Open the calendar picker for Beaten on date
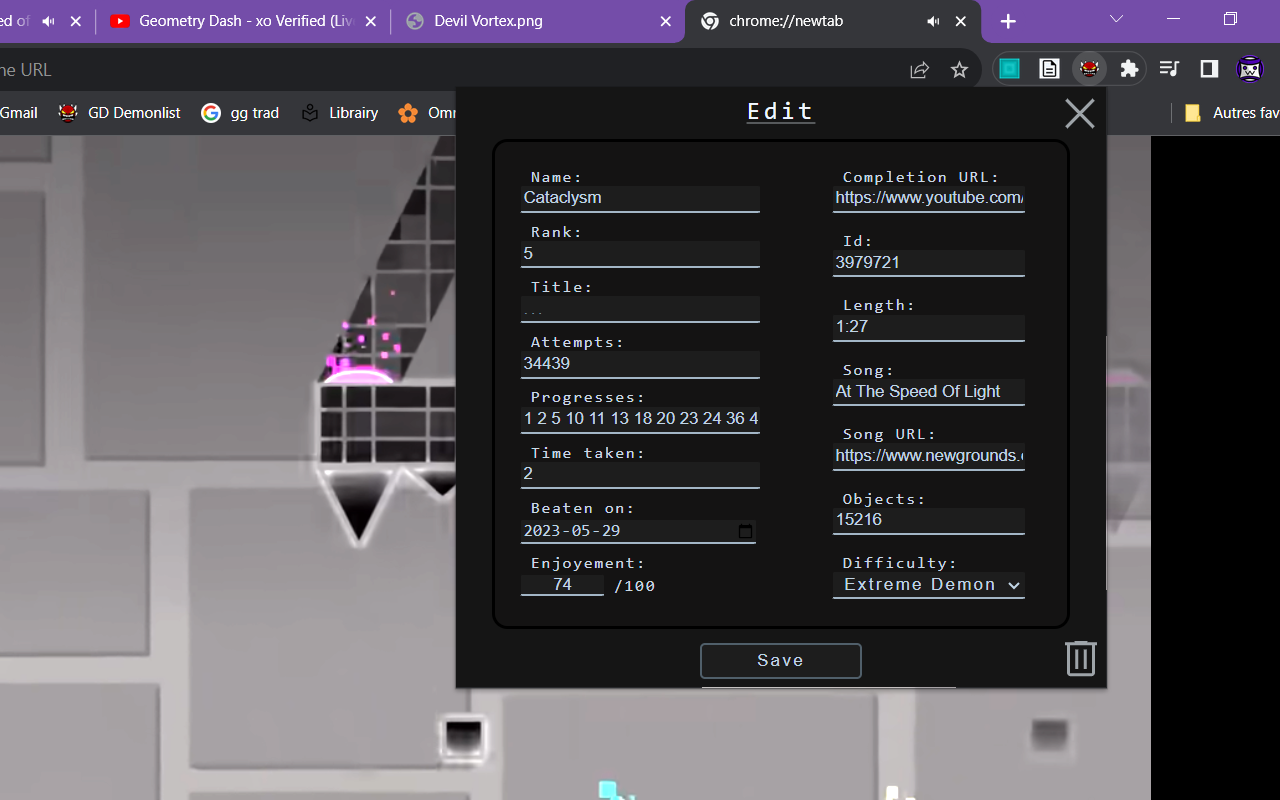The image size is (1280, 800). pos(744,531)
